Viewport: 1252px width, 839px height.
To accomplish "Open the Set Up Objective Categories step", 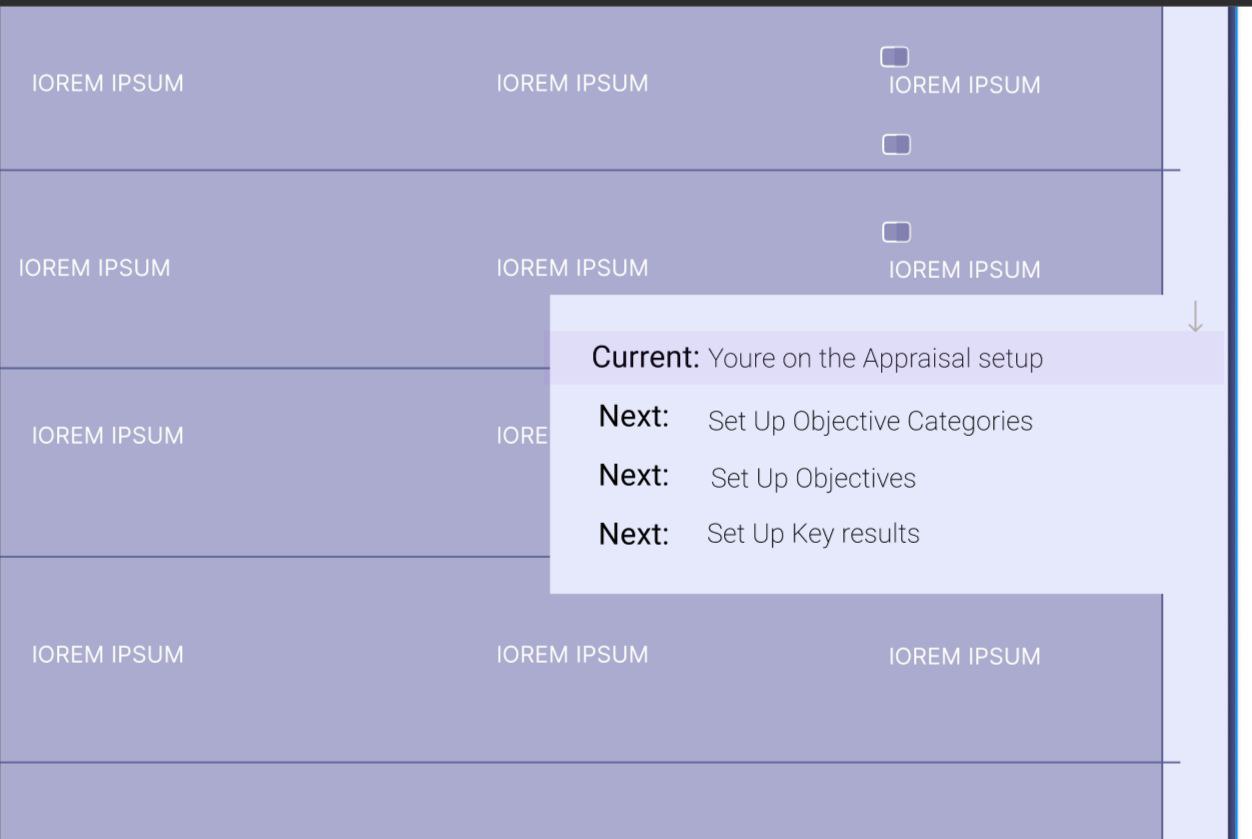I will (x=870, y=421).
